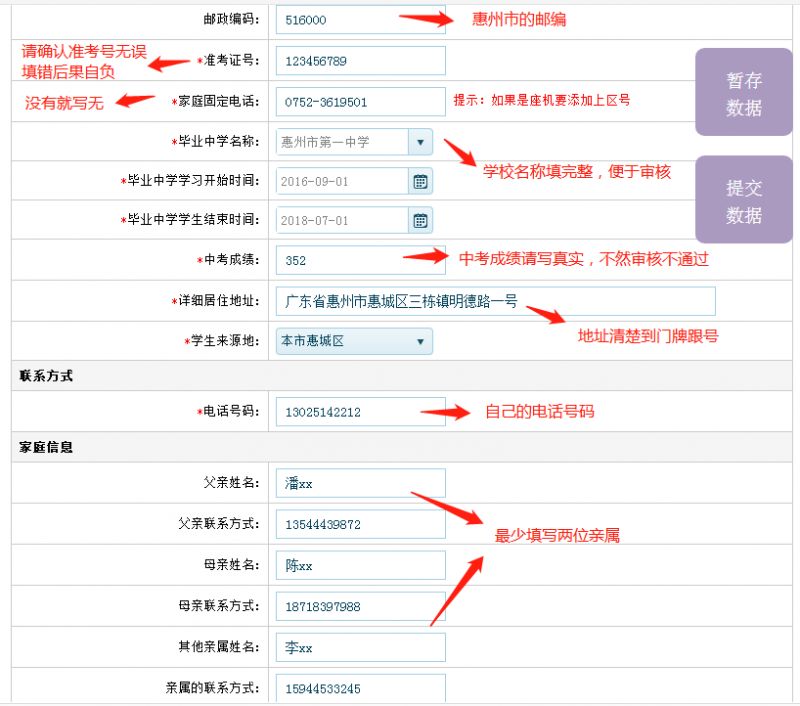Expand the 毕业中学名称 school dropdown
Screen dimensions: 800x706
(420, 142)
